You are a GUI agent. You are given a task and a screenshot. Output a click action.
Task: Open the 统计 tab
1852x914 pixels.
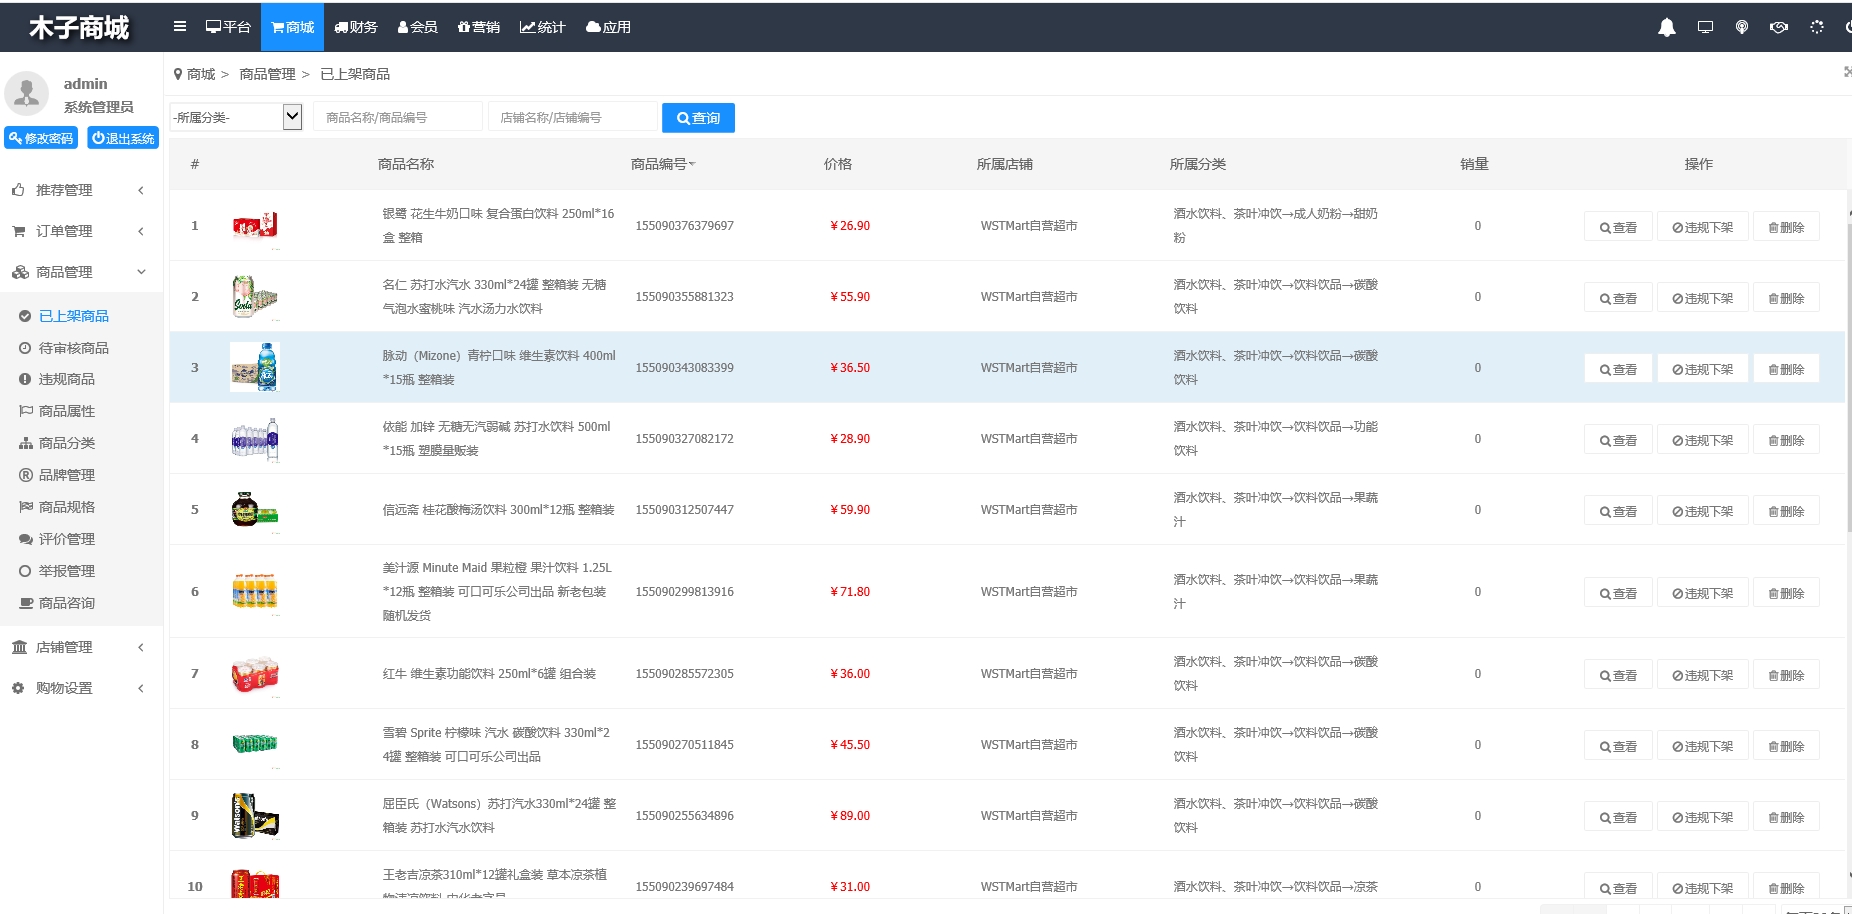[543, 27]
